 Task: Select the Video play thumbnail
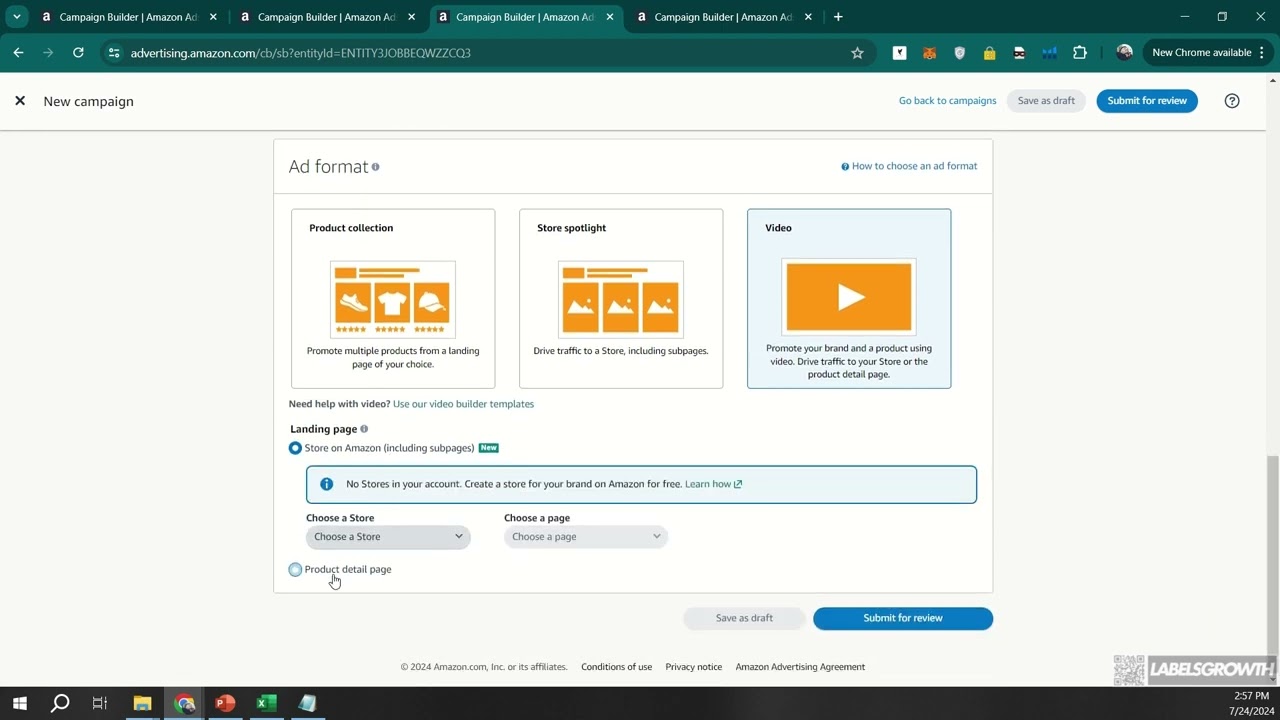click(x=849, y=296)
